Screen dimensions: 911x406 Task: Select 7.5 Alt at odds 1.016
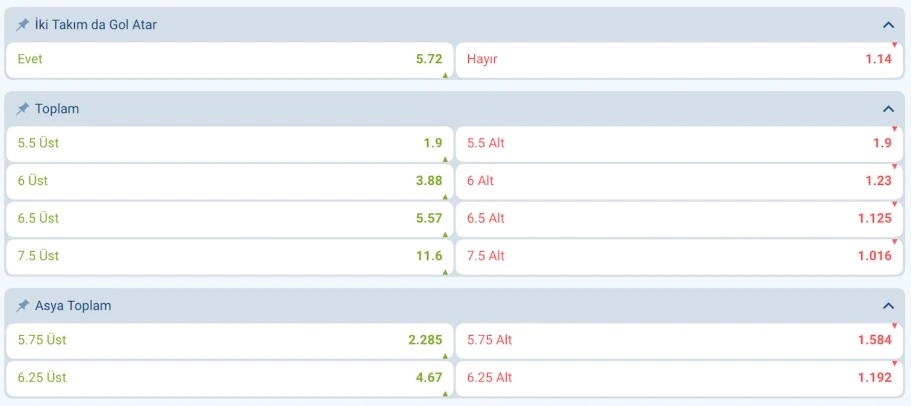click(679, 256)
